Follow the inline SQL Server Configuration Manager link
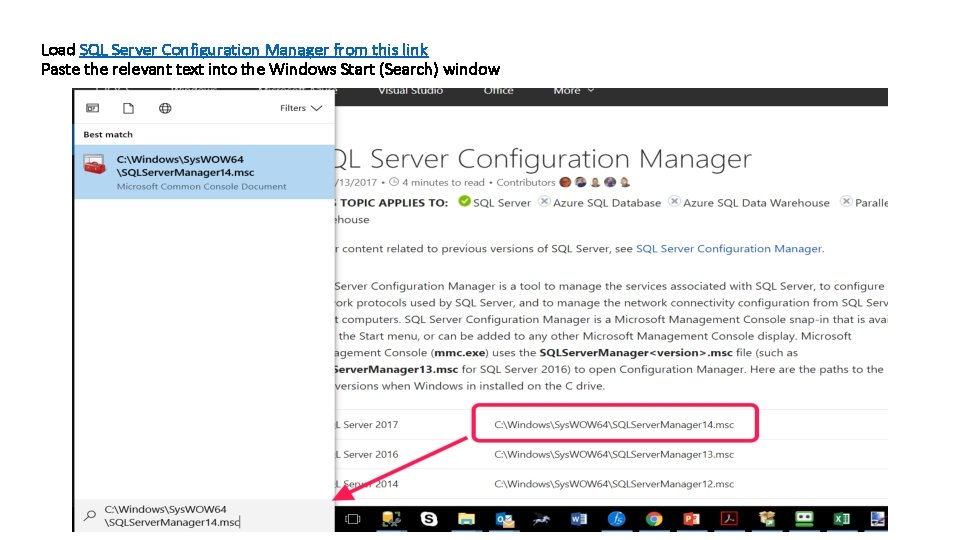Viewport: 960px width, 540px height. tap(729, 249)
